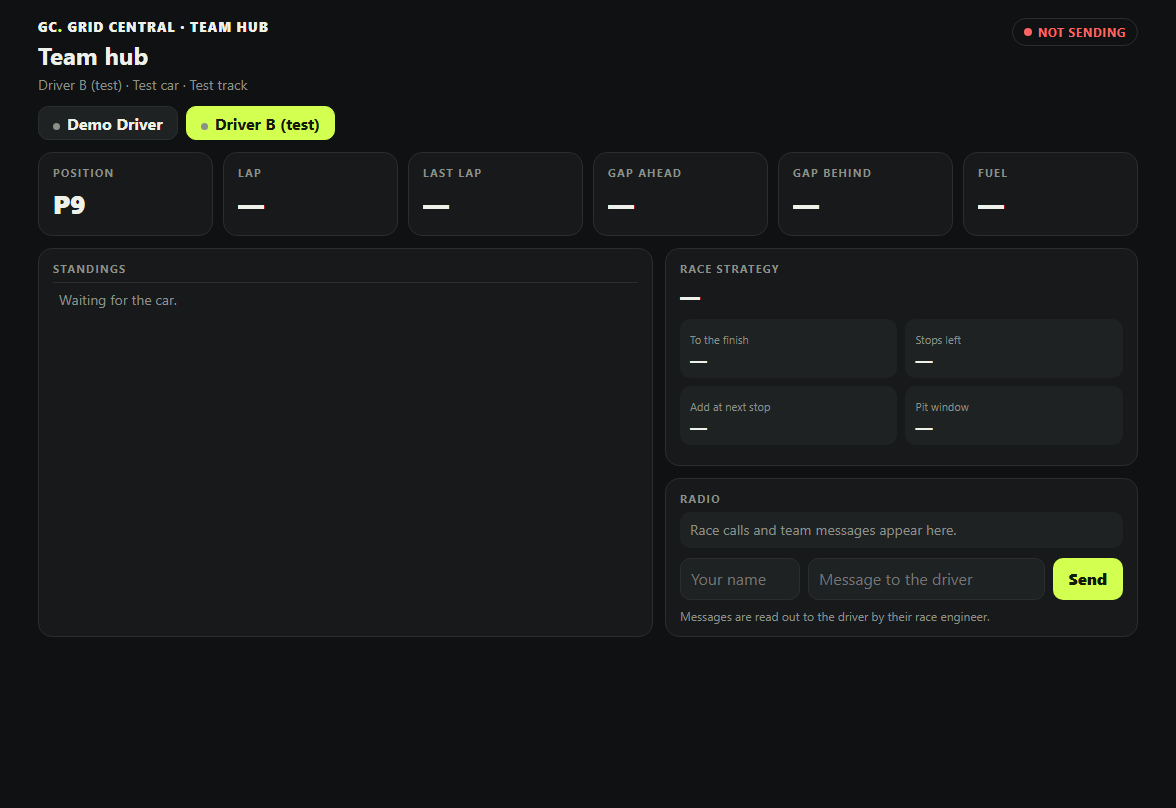Click the Send button
This screenshot has height=808, width=1176.
pos(1088,579)
